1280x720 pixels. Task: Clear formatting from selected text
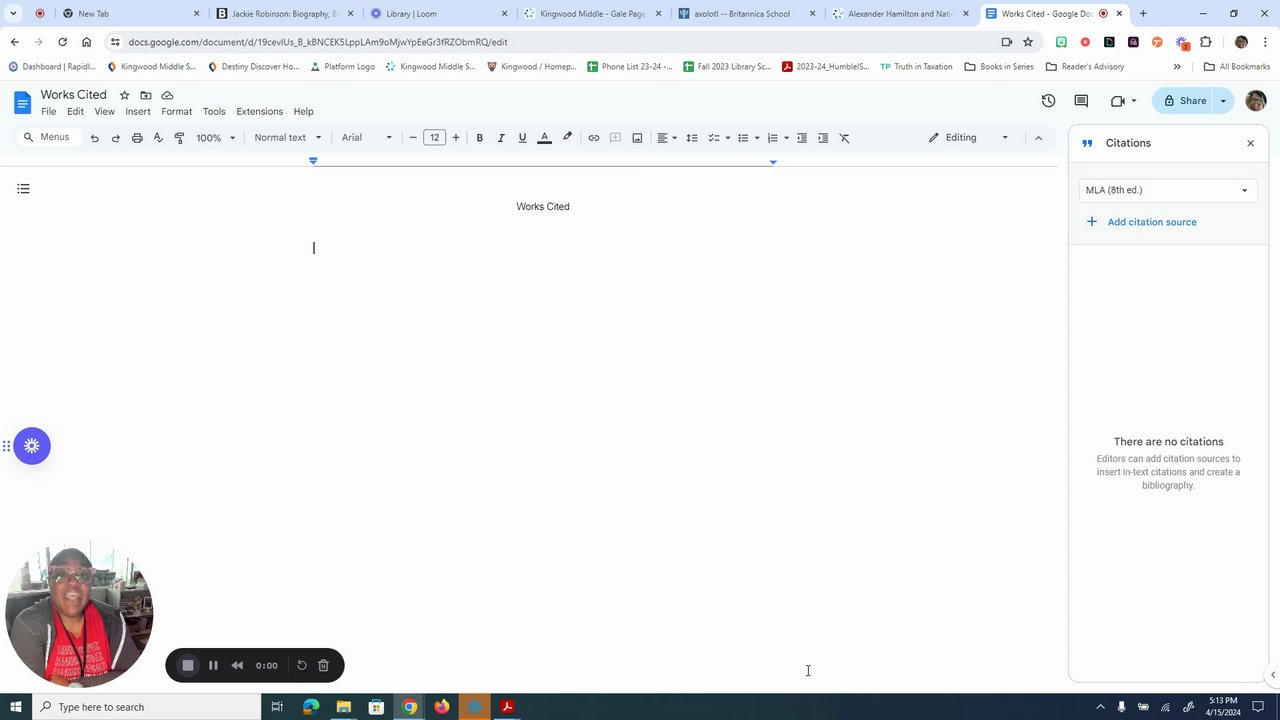point(844,138)
